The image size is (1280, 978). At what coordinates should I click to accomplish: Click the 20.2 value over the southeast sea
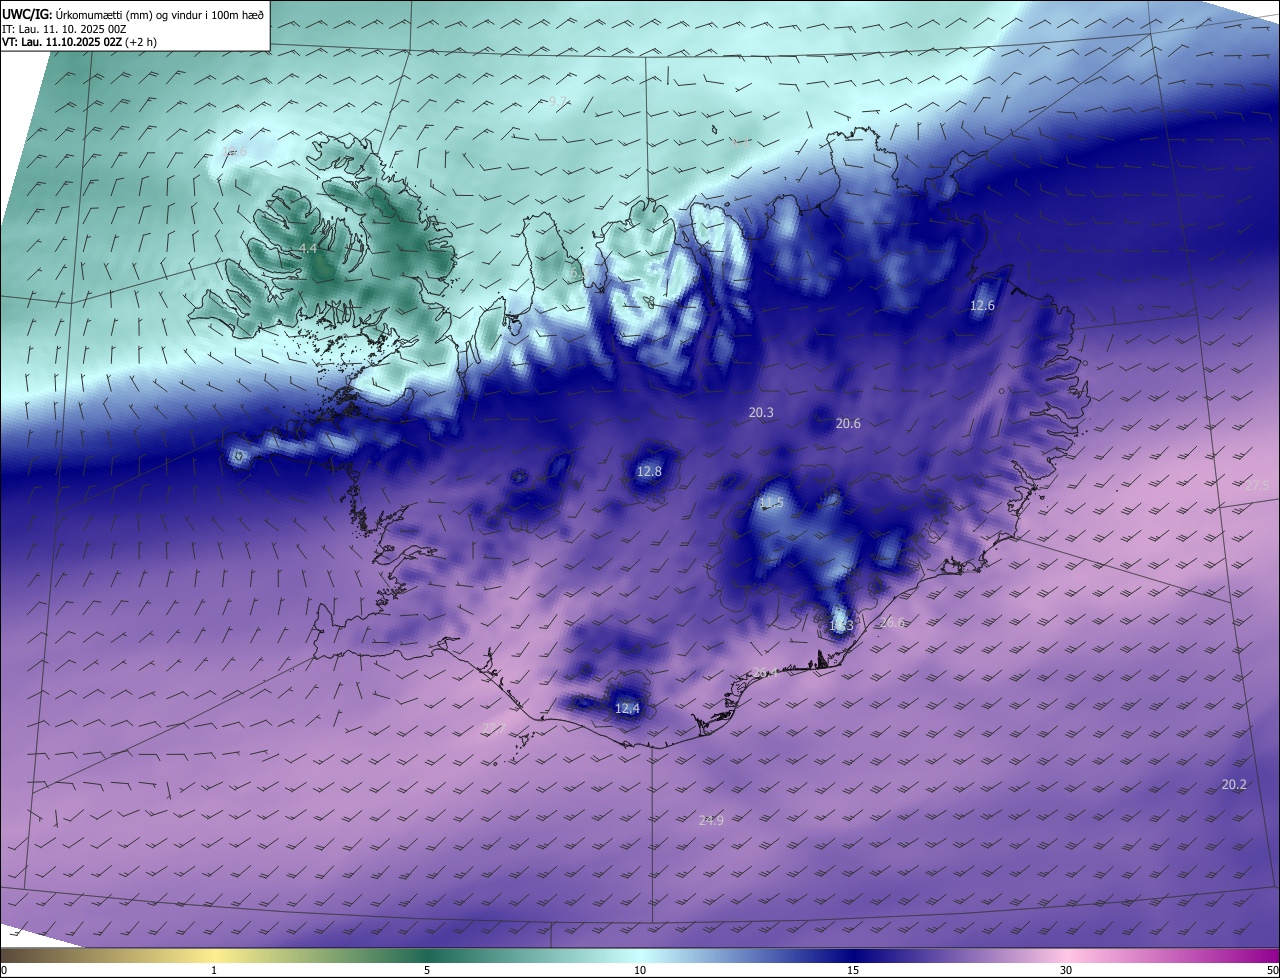[1234, 785]
